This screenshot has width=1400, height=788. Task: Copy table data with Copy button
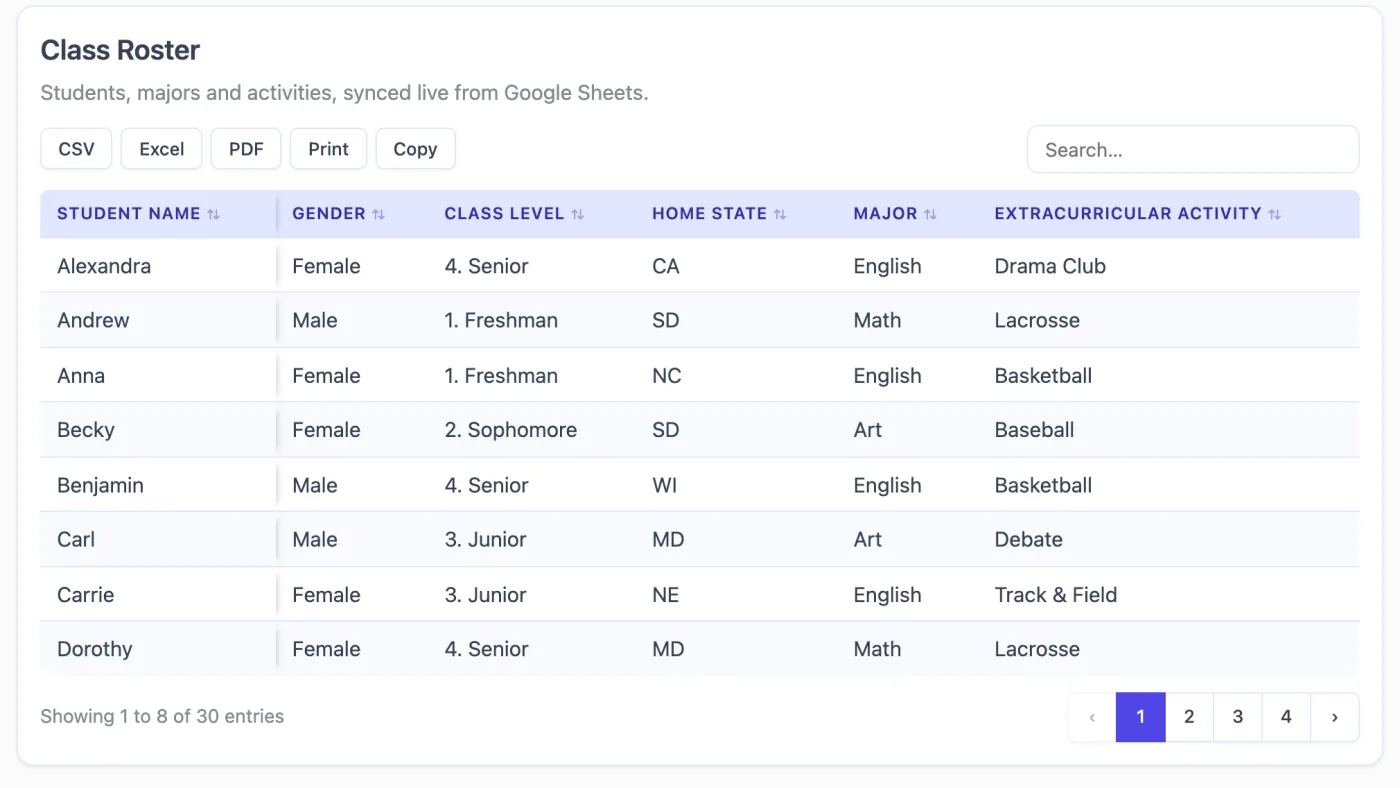[415, 149]
